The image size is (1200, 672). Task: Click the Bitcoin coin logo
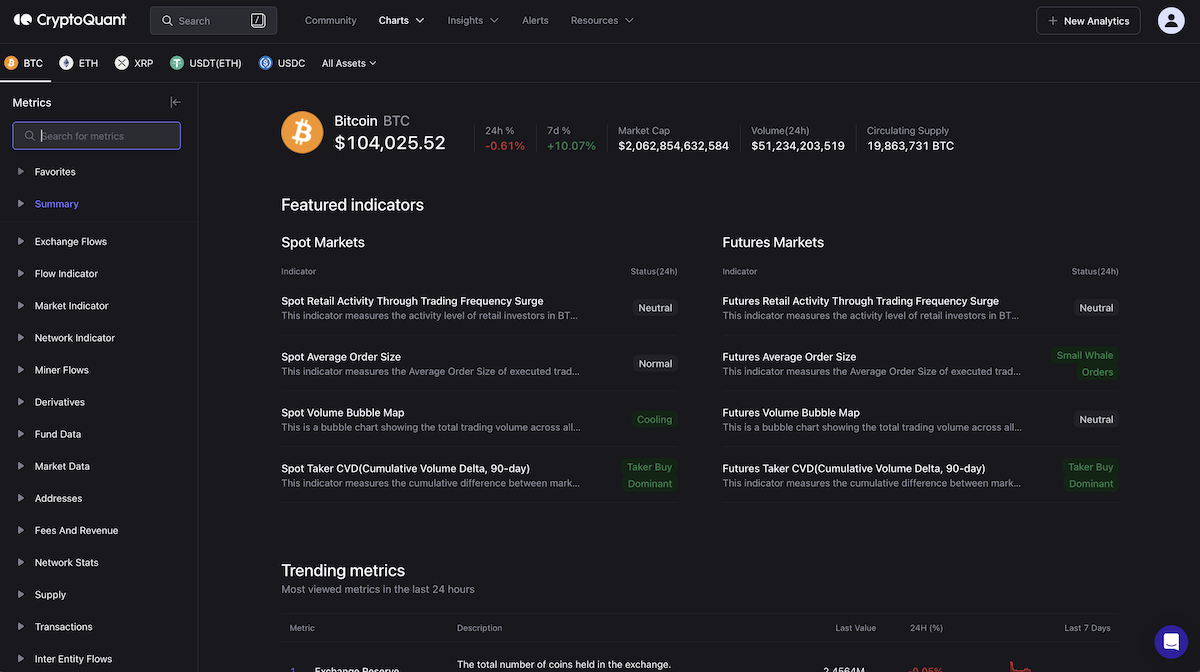[302, 132]
